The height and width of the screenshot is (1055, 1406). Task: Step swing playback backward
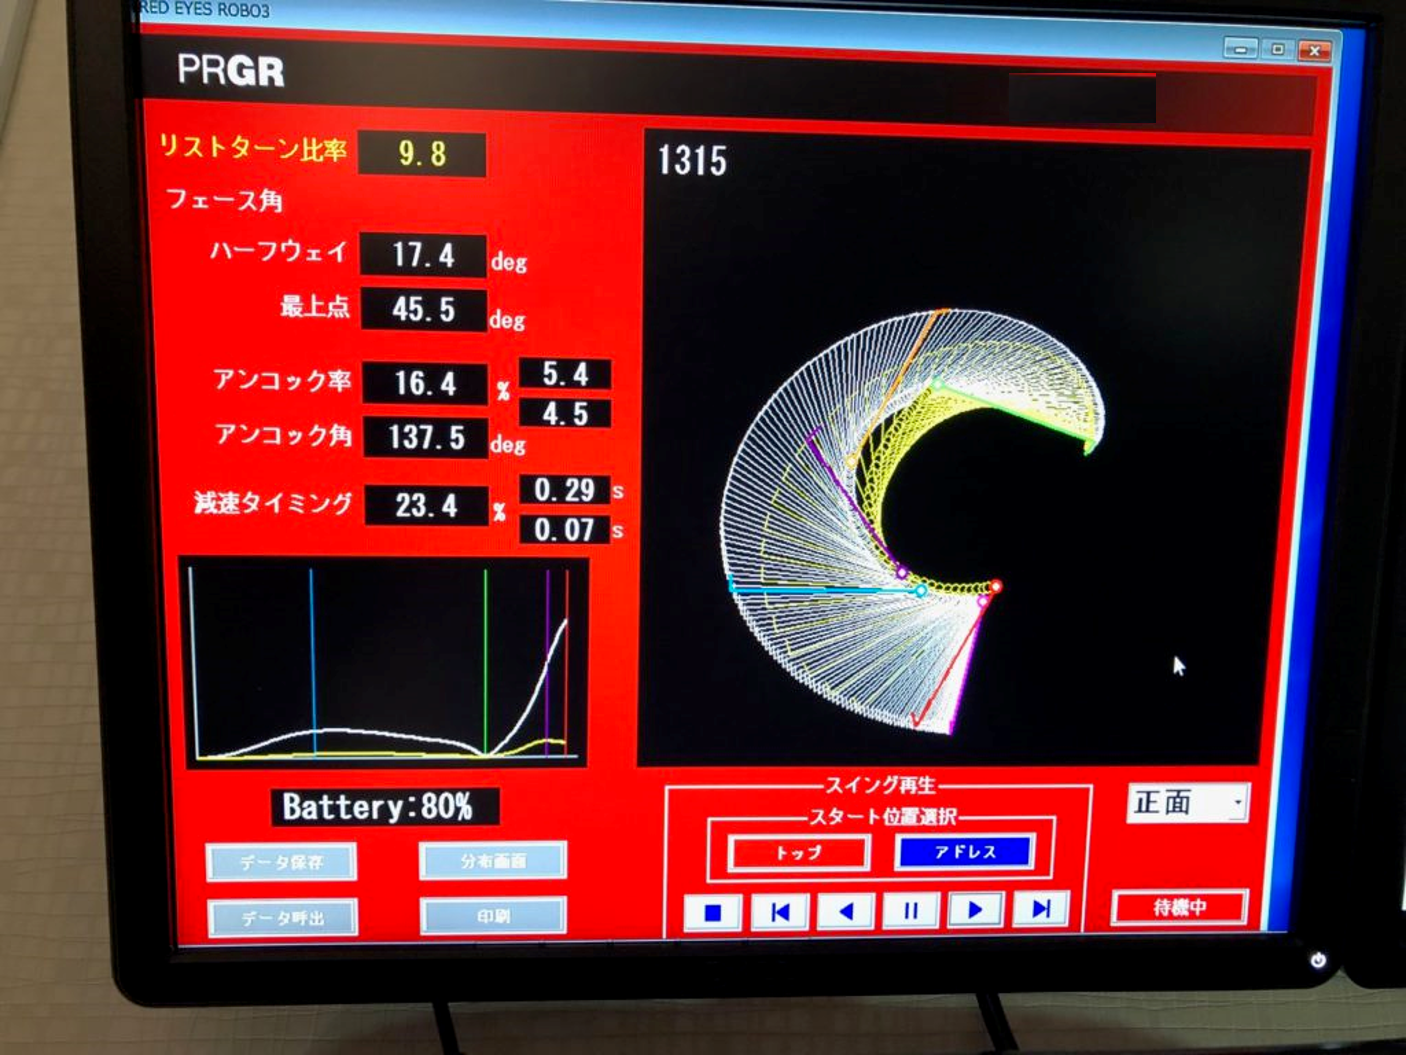click(846, 911)
